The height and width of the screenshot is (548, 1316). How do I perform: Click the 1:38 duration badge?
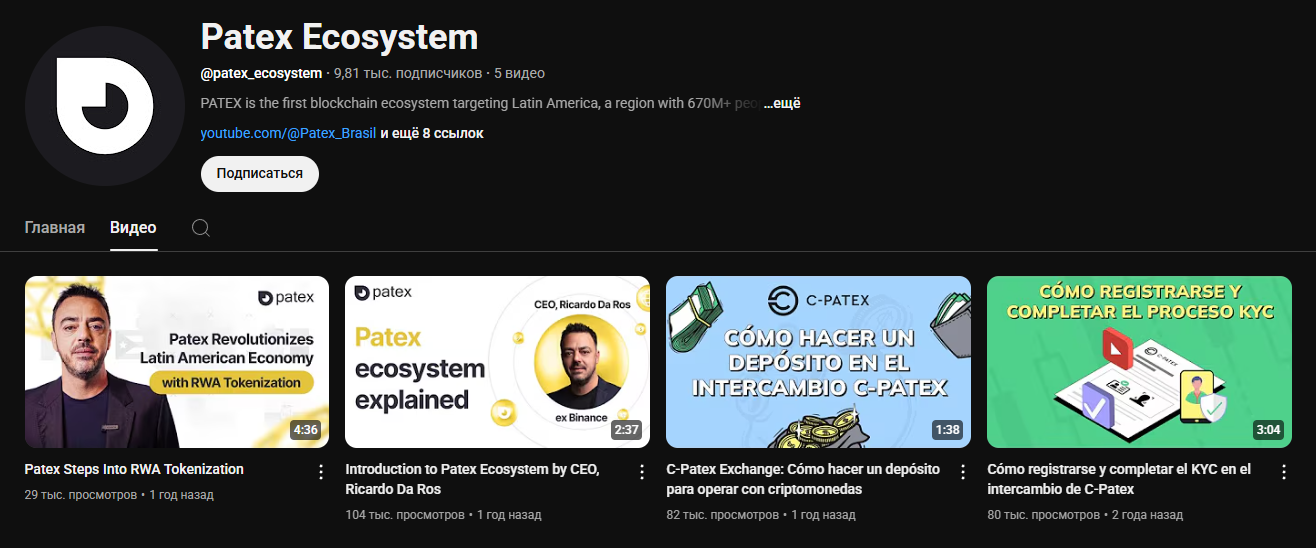click(x=947, y=430)
